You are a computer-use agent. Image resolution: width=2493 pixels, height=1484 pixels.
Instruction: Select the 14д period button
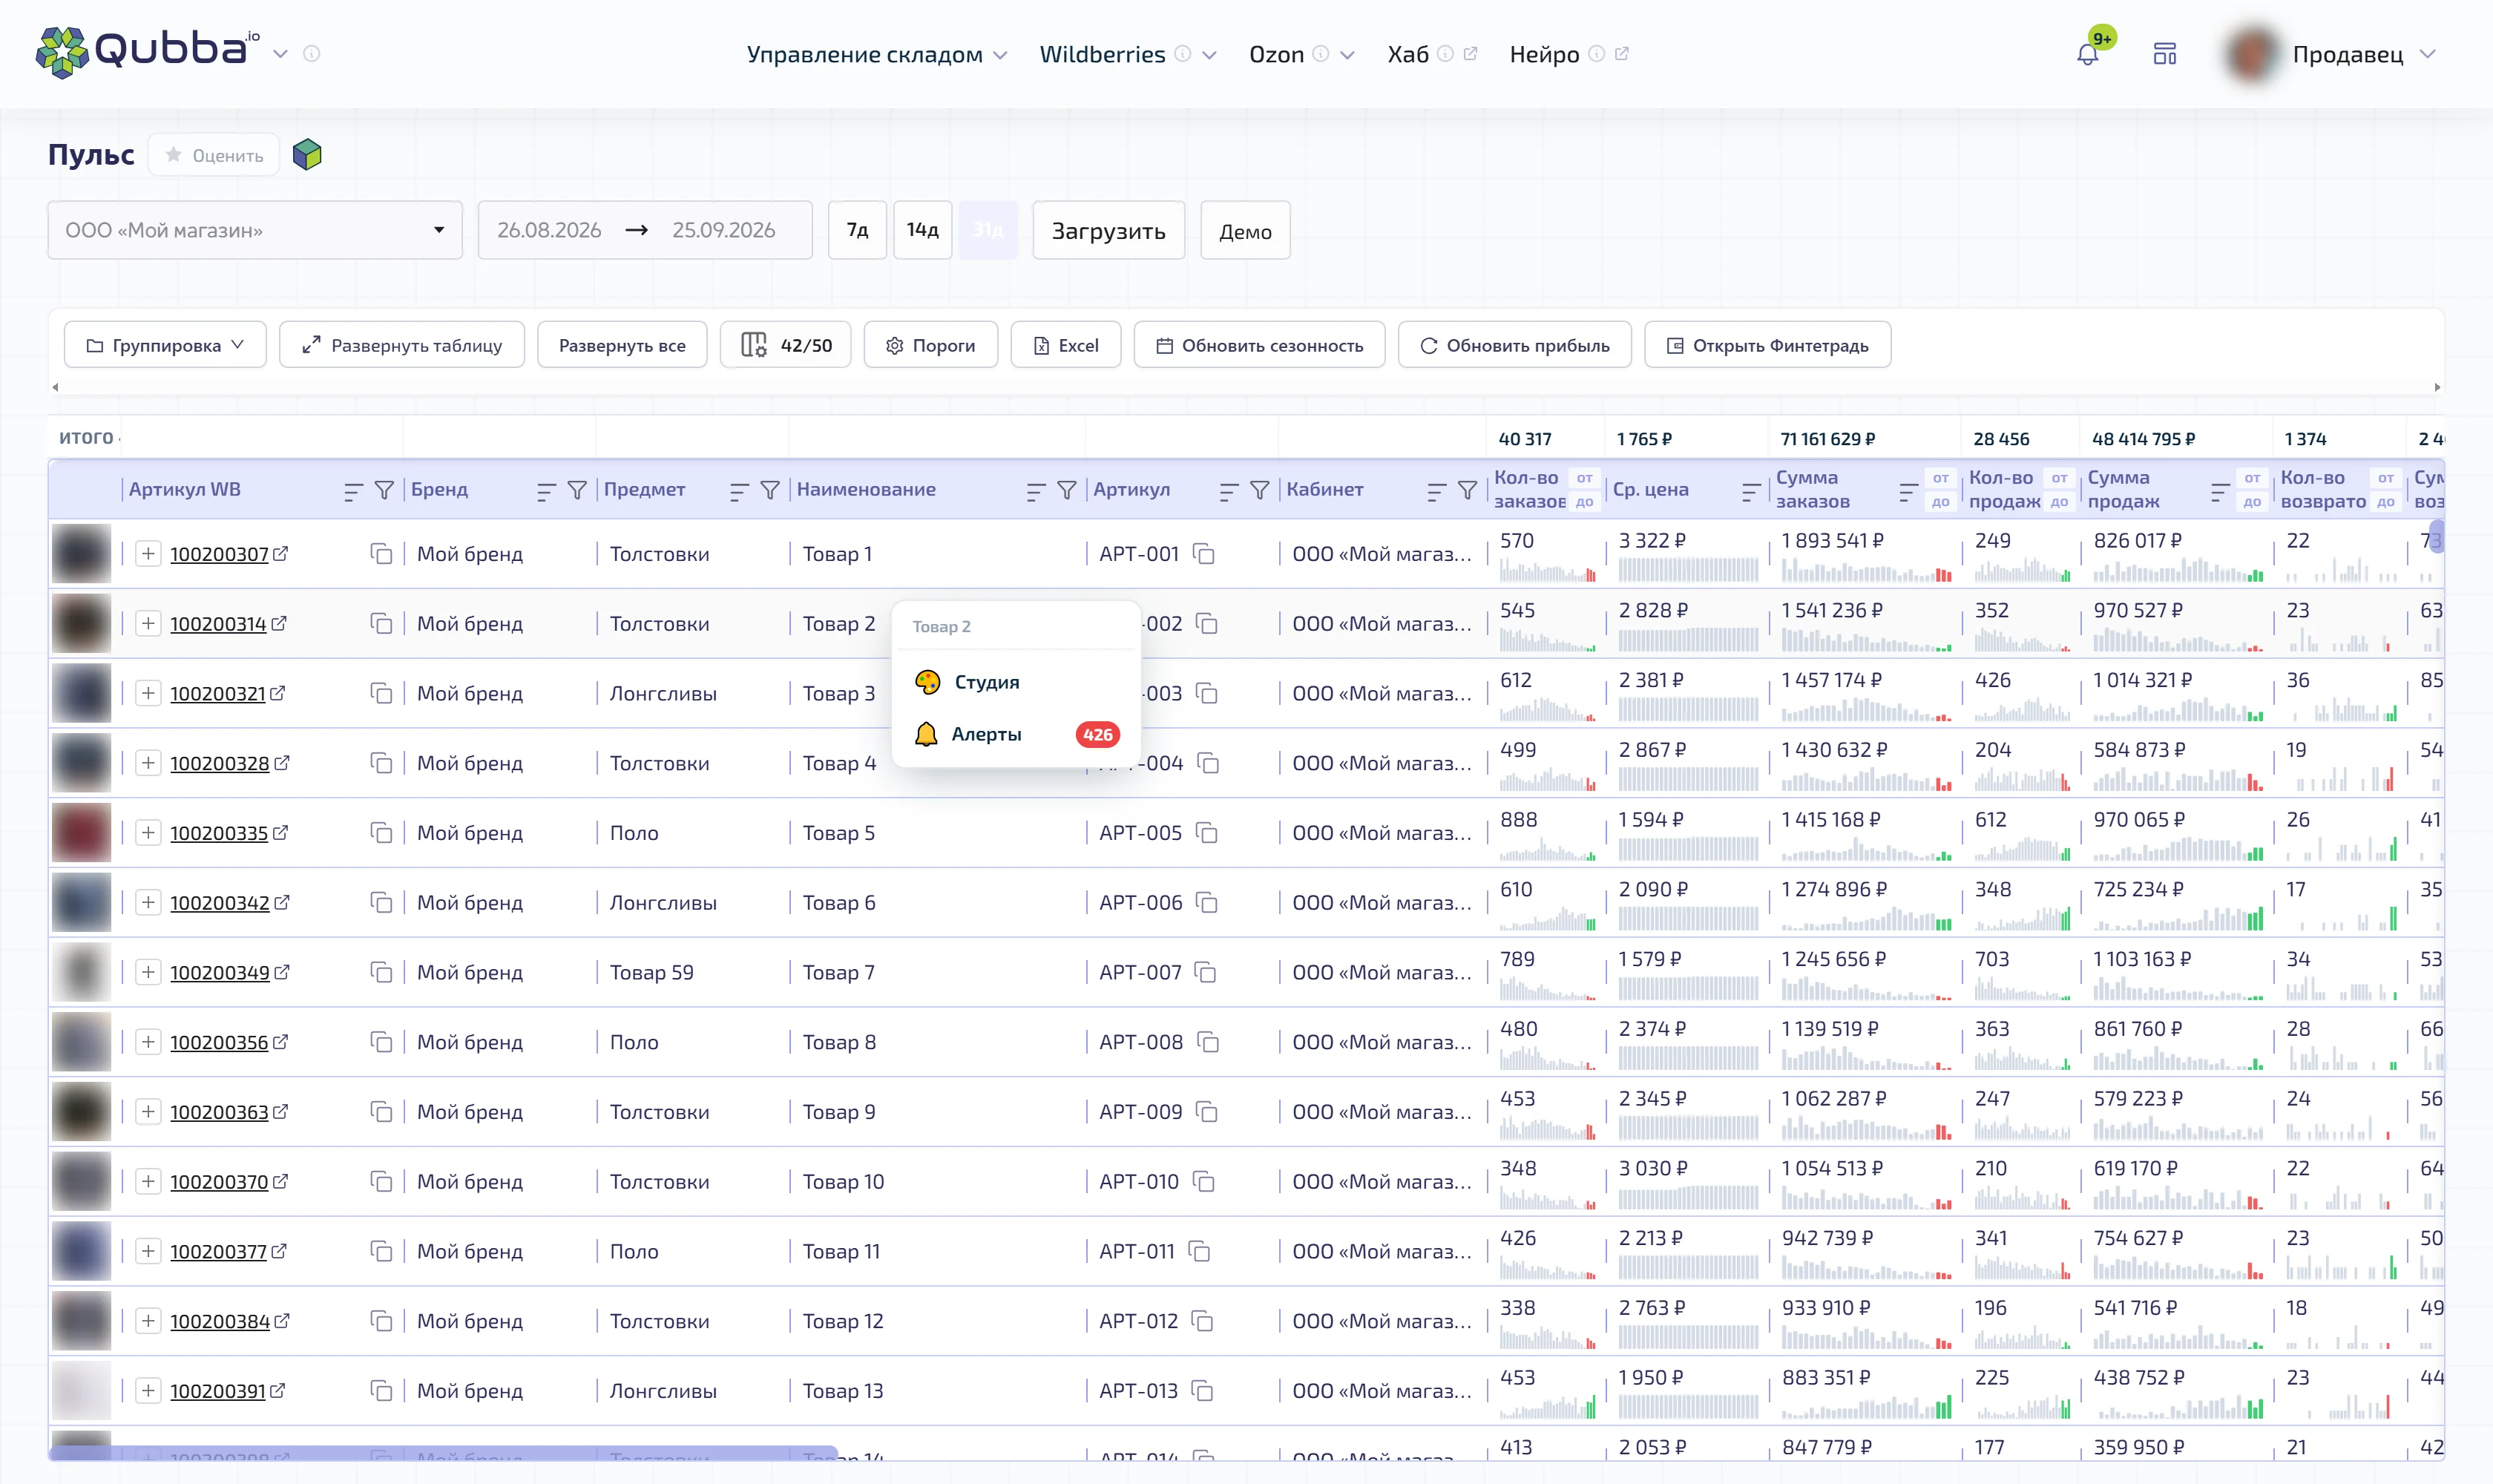pyautogui.click(x=922, y=231)
